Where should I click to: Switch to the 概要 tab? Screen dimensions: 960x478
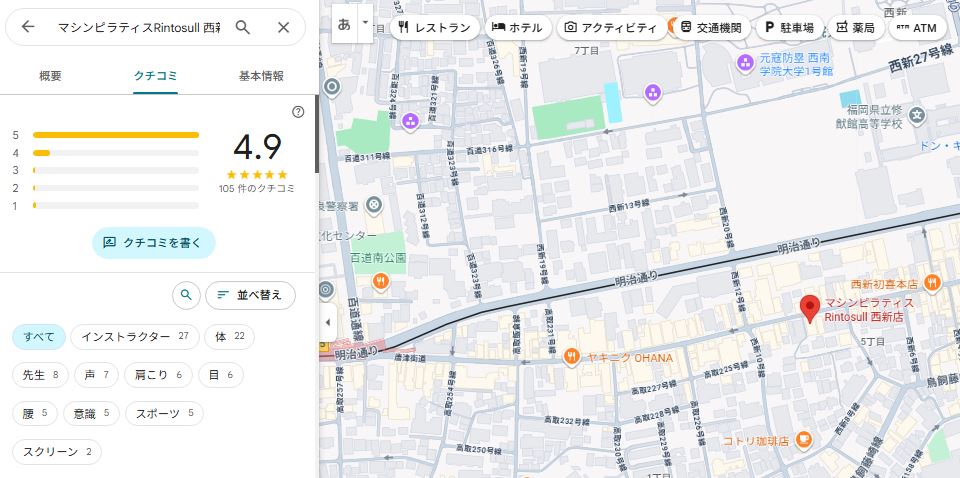tap(50, 76)
